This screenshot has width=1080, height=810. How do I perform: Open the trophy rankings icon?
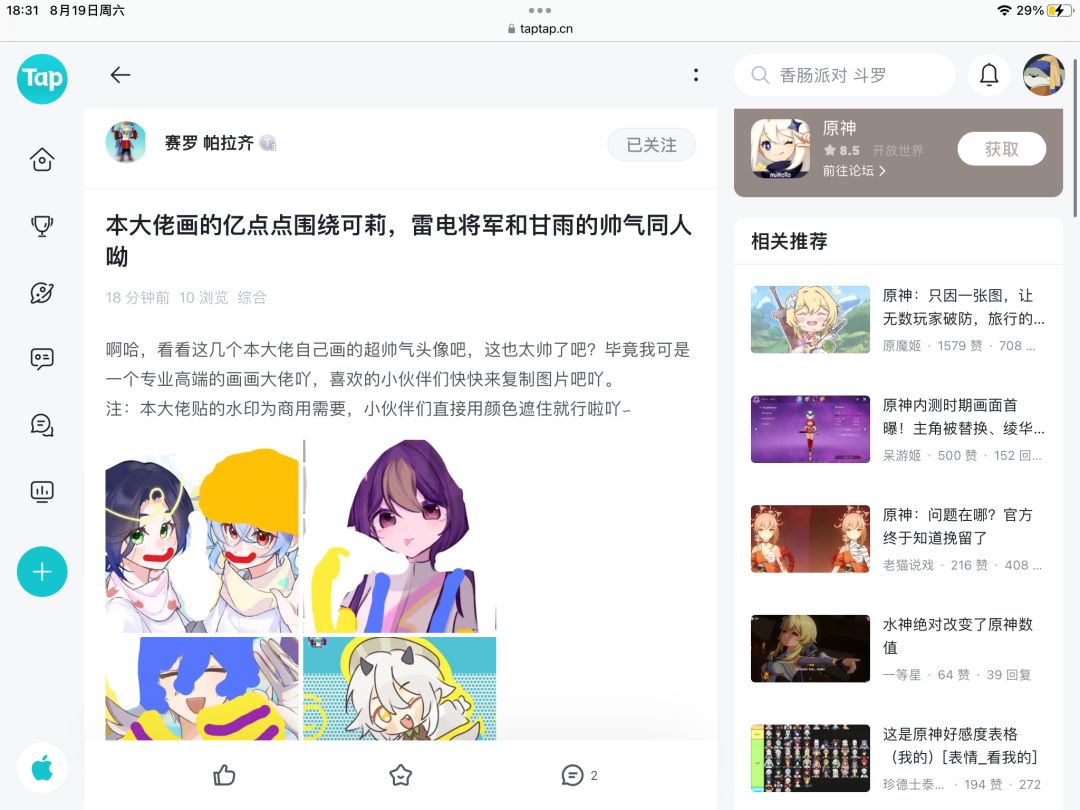pos(42,226)
